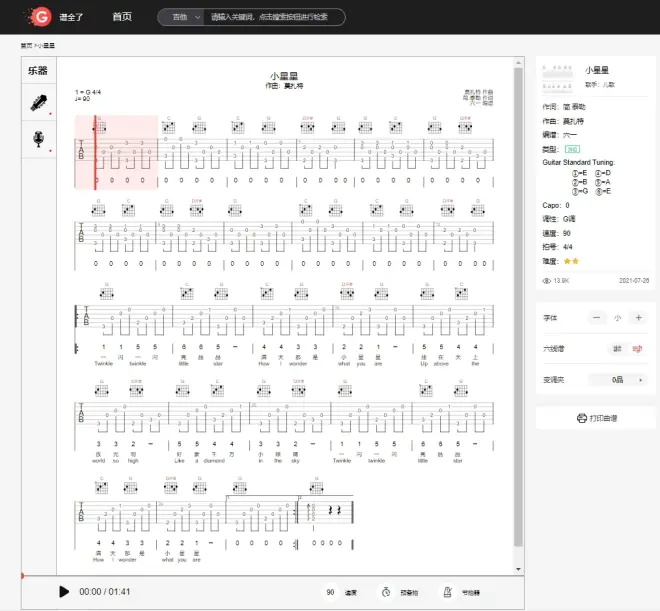Image resolution: width=660 pixels, height=611 pixels.
Task: Click the red G site logo
Action: tap(40, 17)
